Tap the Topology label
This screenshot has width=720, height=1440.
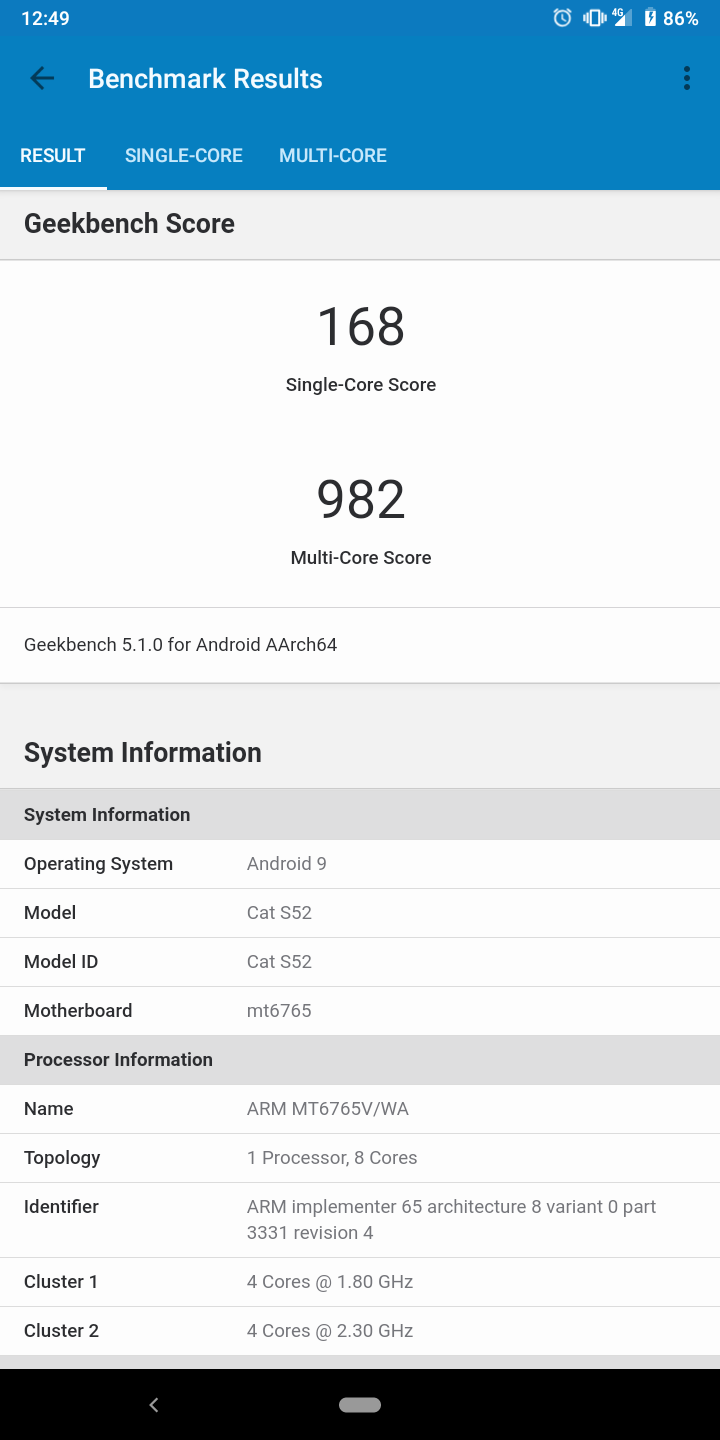point(62,1158)
